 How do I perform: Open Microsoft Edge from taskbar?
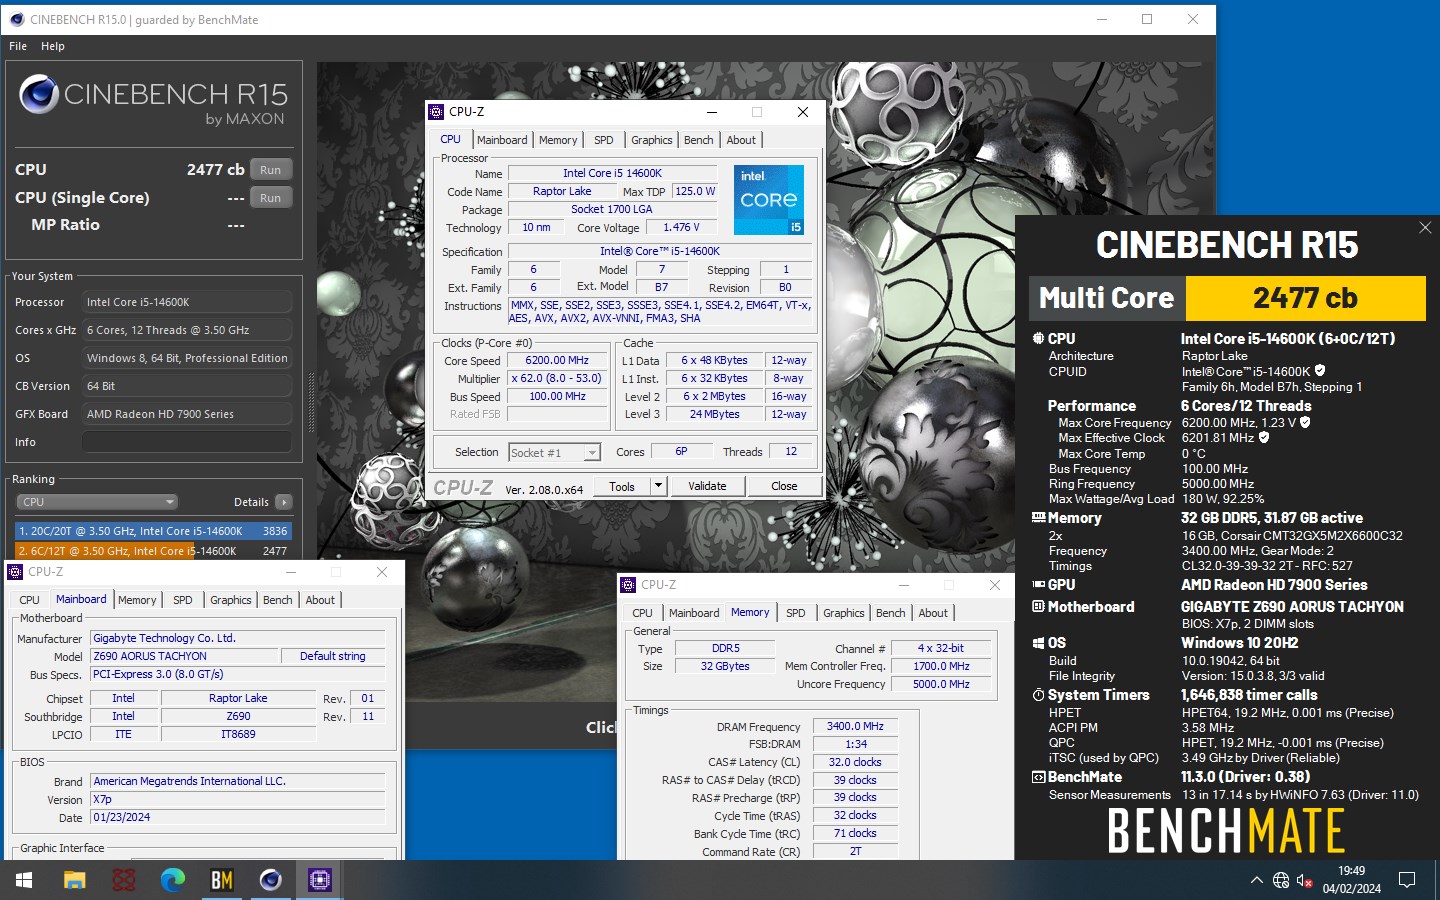(173, 880)
